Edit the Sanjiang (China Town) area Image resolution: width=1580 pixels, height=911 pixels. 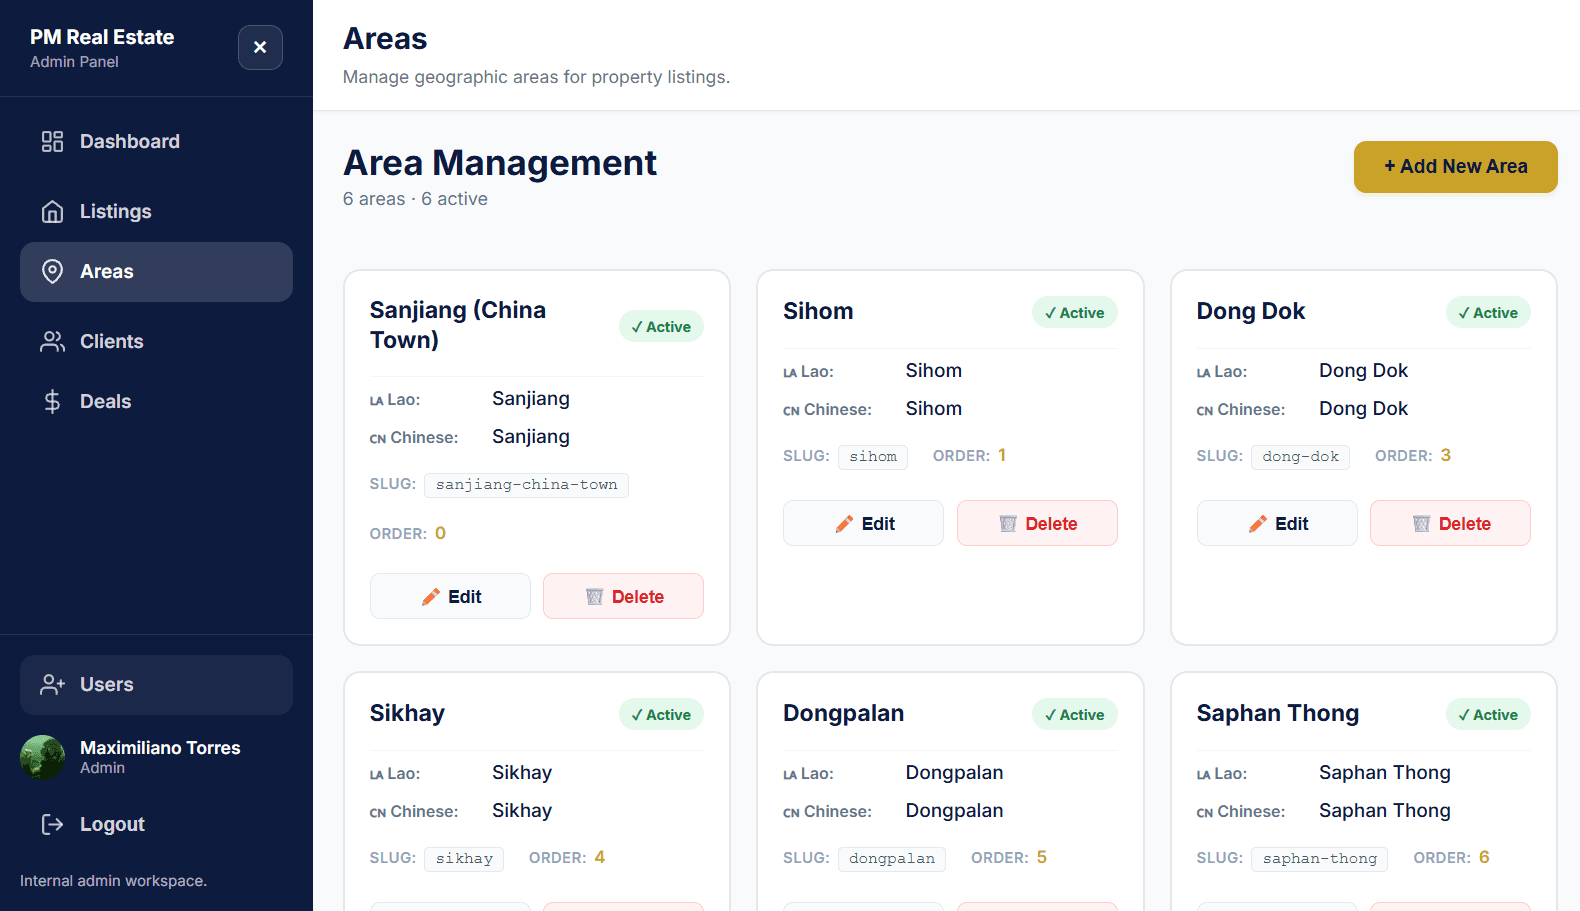[x=450, y=596]
